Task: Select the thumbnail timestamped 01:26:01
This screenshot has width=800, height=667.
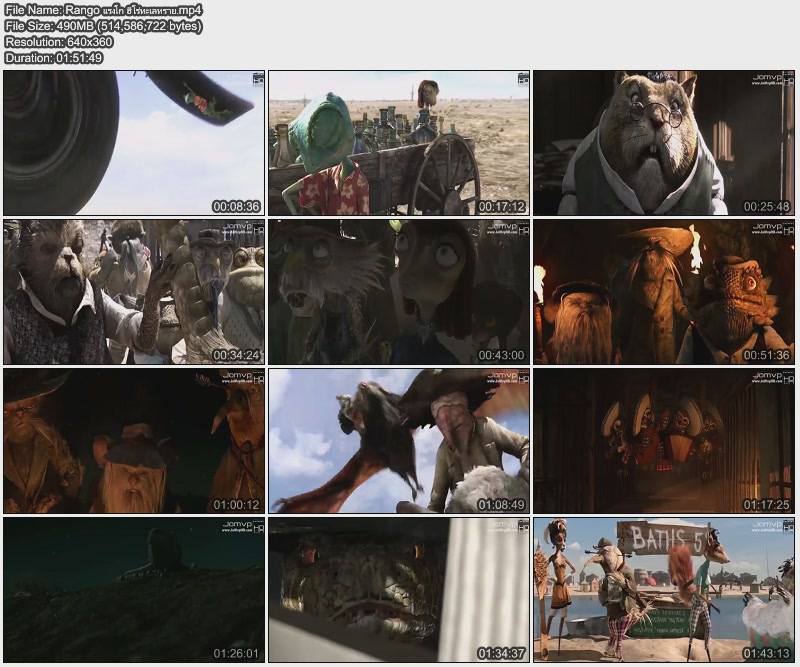Action: tap(134, 590)
